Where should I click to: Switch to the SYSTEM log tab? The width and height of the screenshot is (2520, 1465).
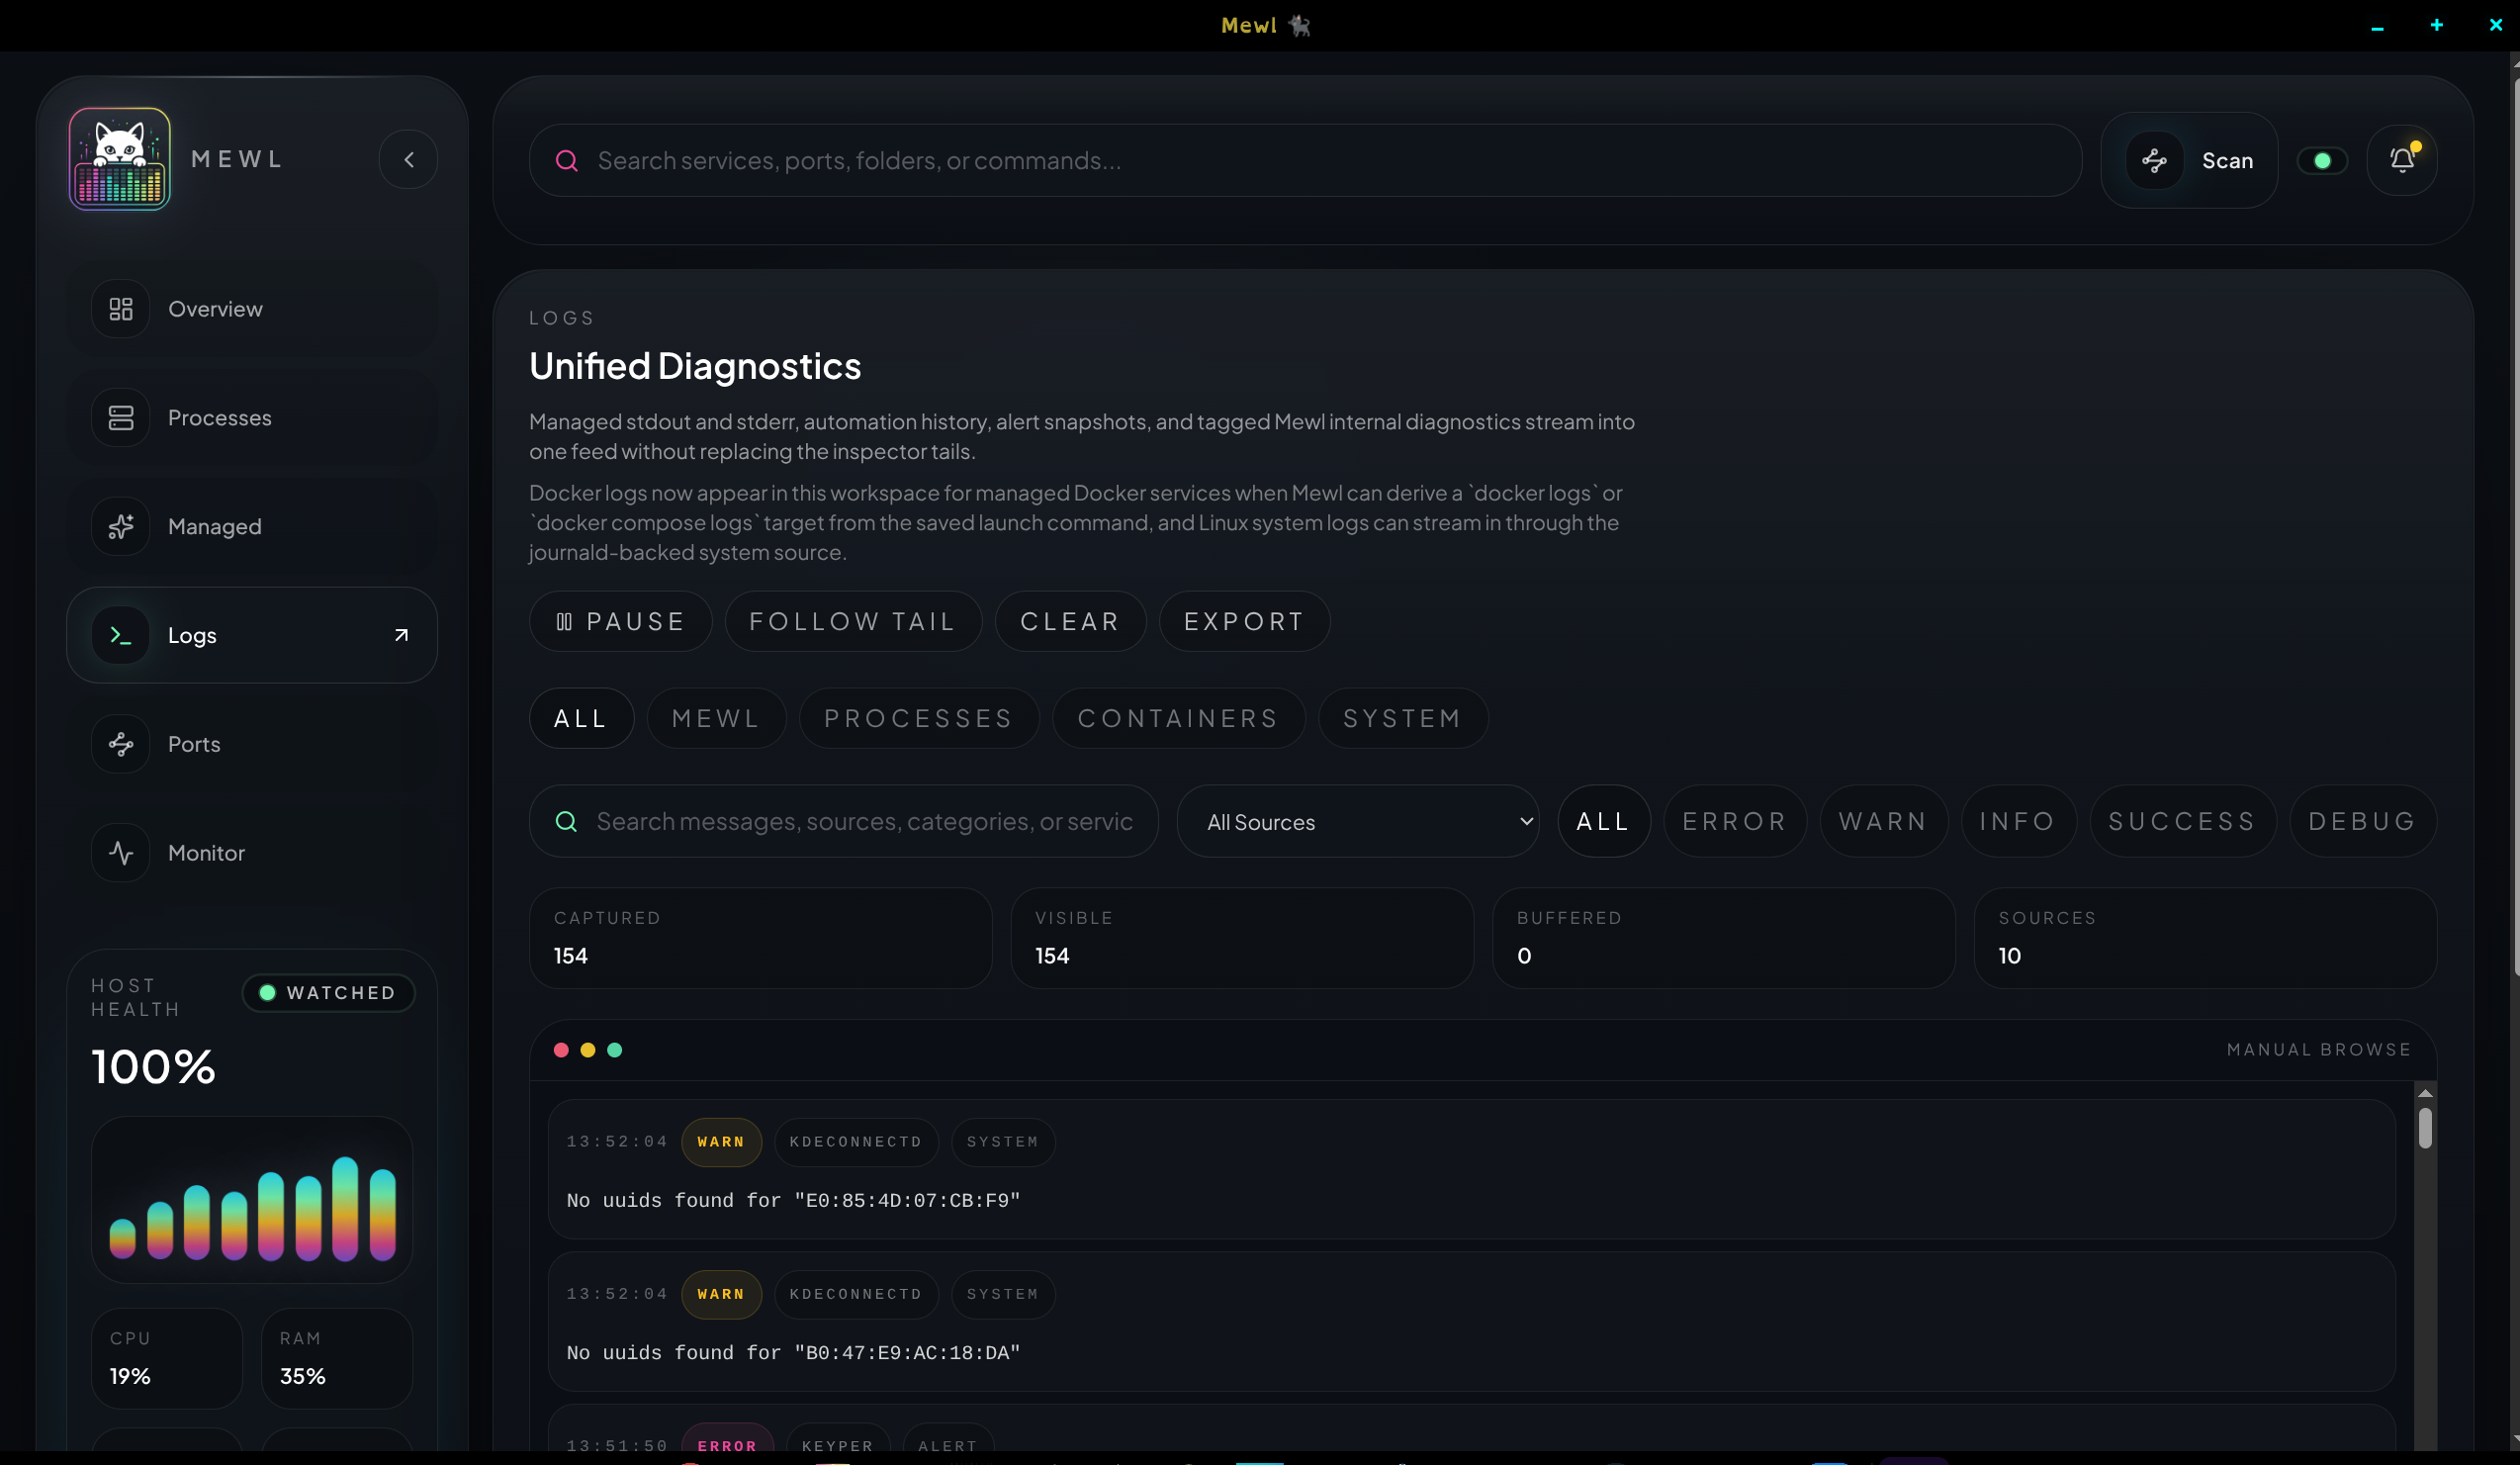[x=1402, y=719]
